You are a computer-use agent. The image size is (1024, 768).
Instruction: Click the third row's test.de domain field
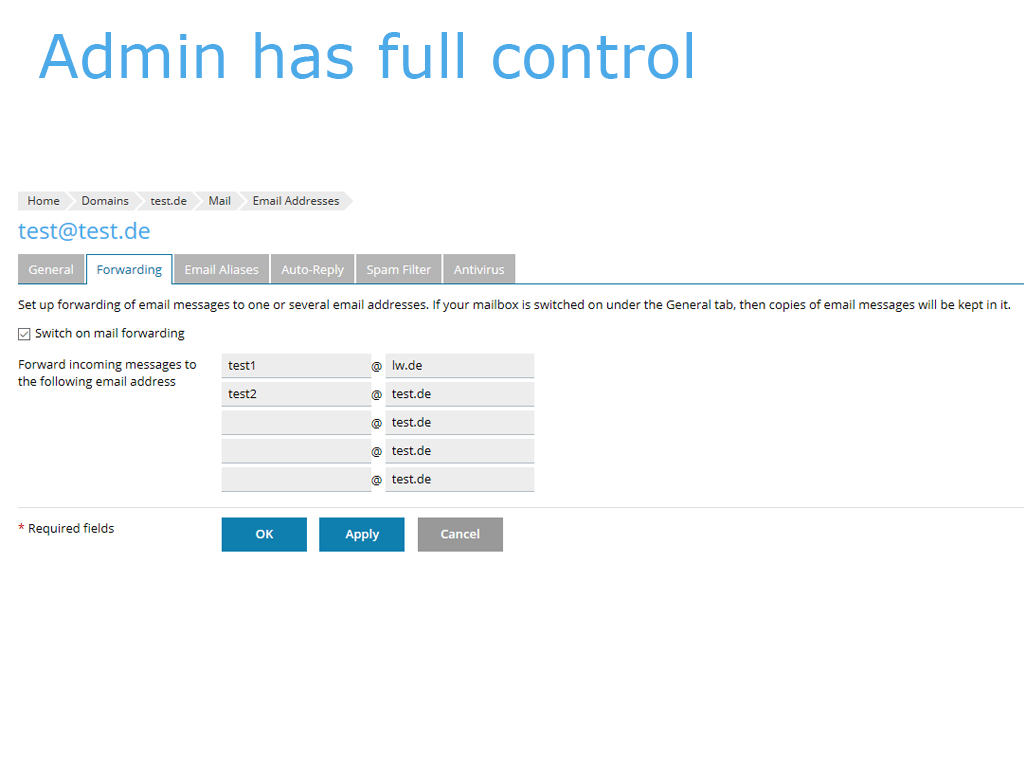pos(460,423)
